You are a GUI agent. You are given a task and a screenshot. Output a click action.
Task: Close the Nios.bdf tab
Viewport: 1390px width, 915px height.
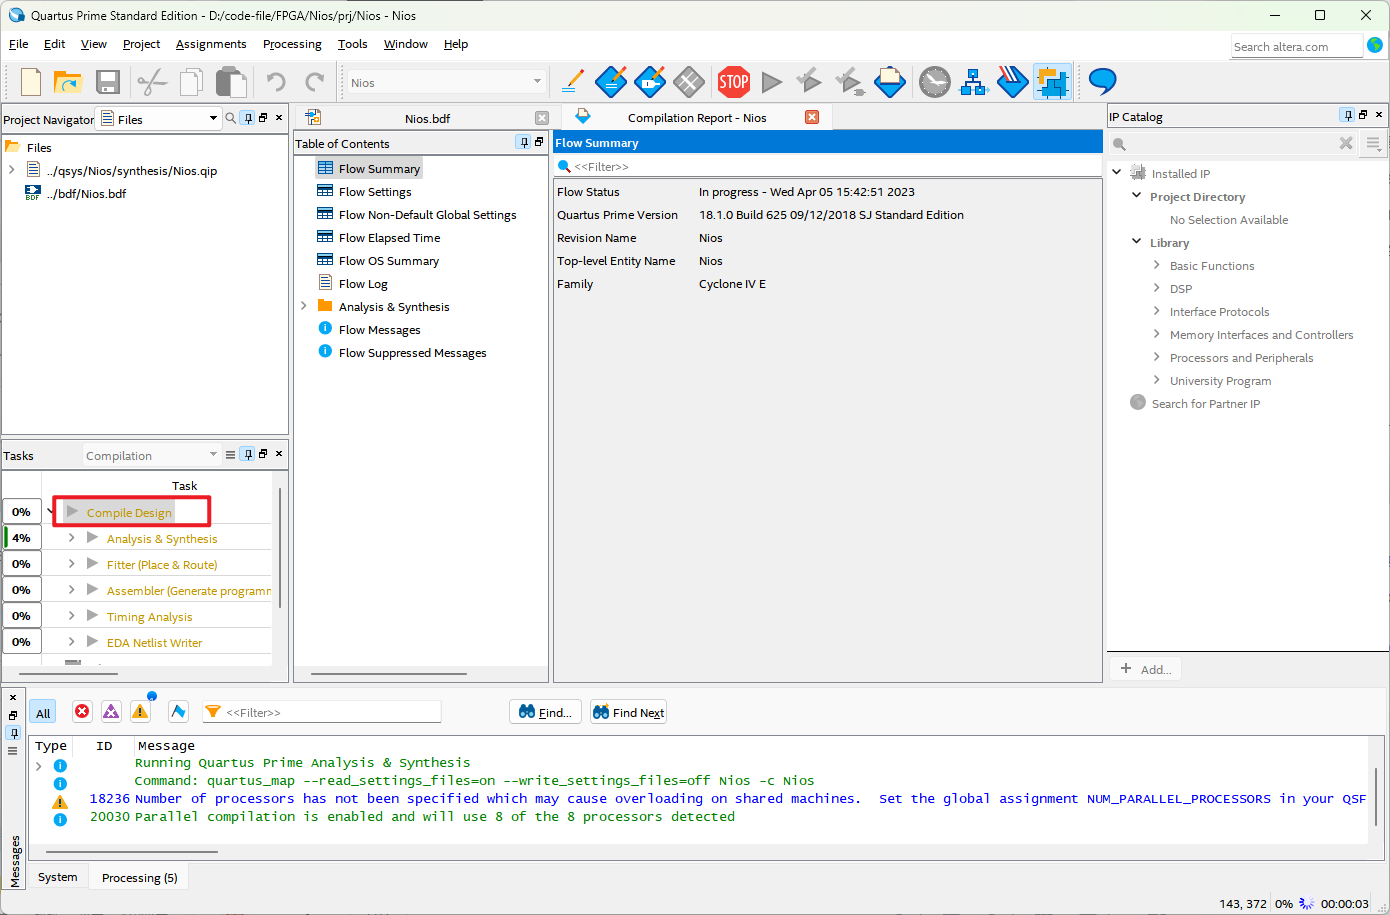click(542, 118)
